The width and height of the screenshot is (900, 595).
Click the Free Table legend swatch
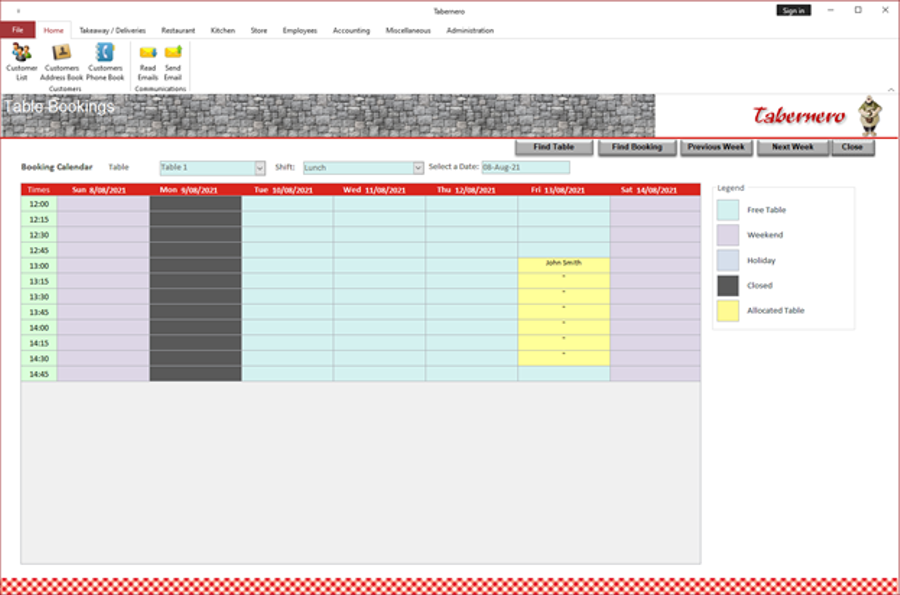click(727, 210)
